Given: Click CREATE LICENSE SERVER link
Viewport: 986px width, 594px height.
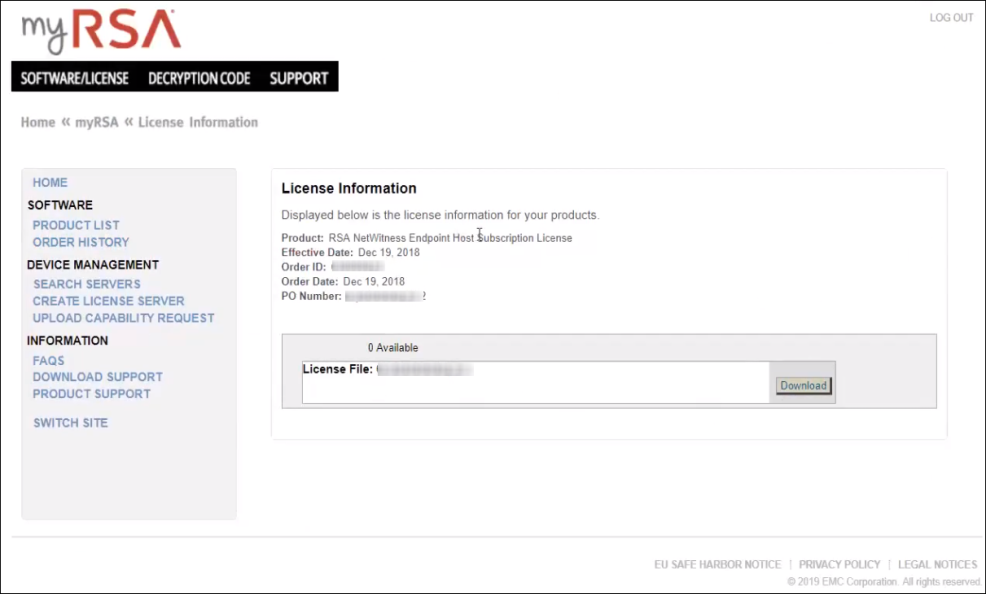Looking at the screenshot, I should [108, 301].
